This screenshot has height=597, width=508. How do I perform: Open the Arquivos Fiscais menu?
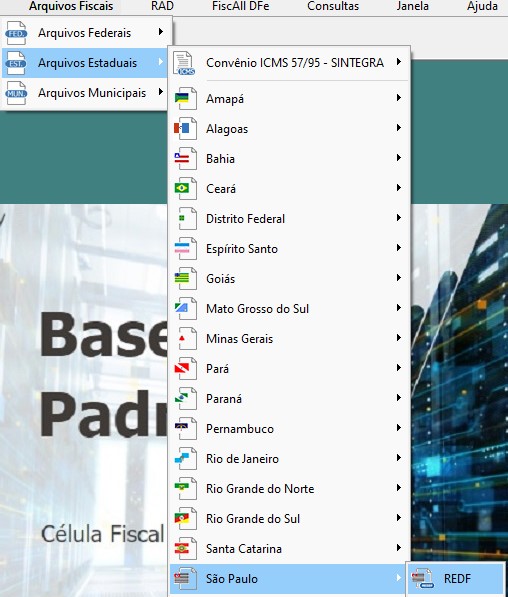[71, 6]
